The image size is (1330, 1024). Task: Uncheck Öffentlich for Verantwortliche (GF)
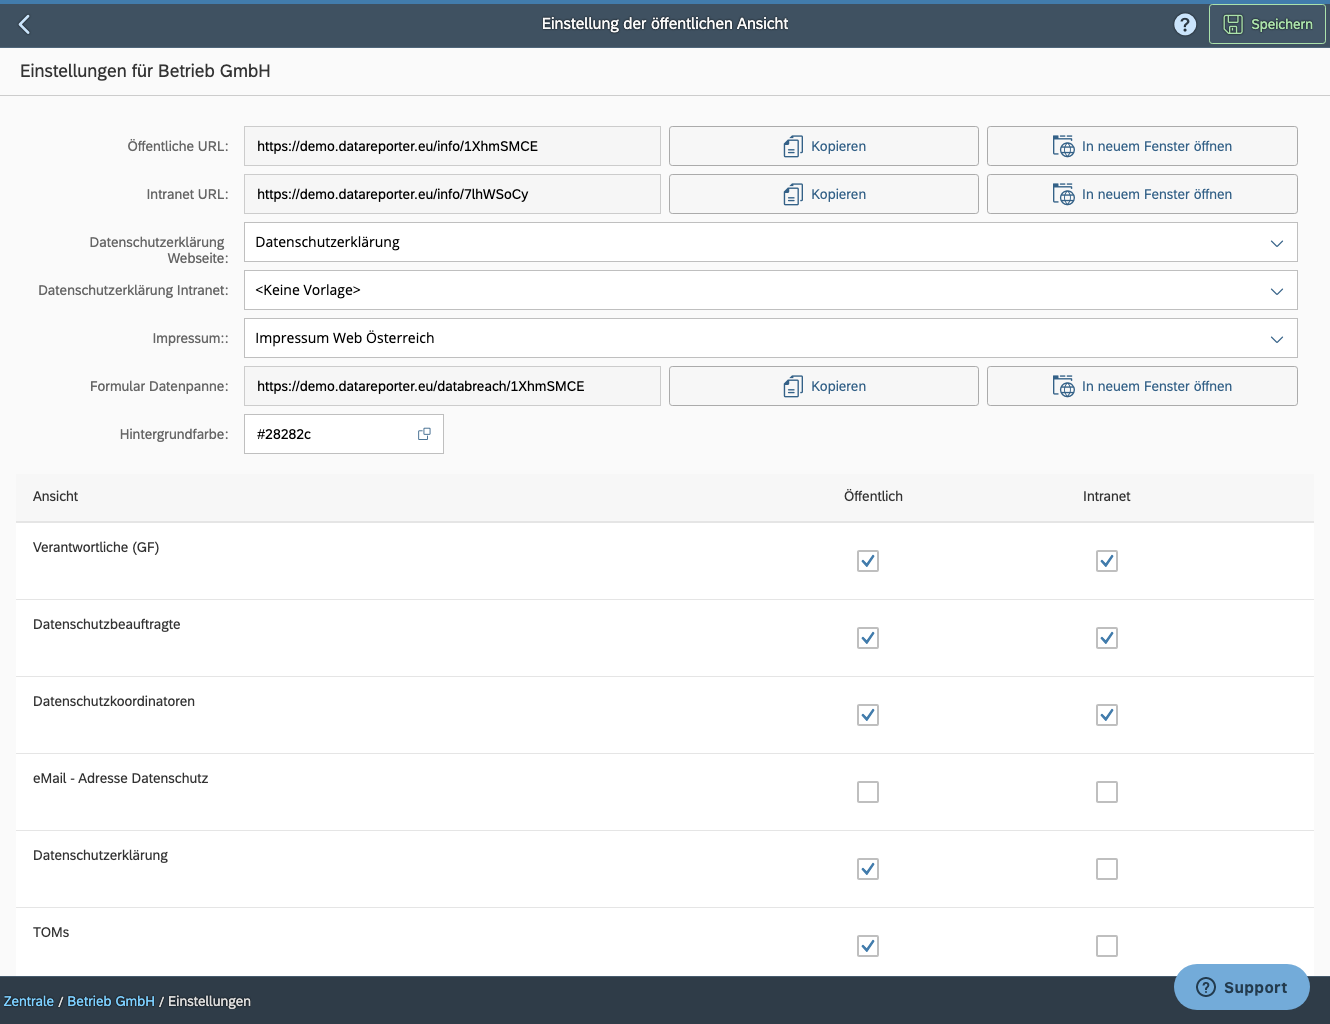tap(867, 561)
